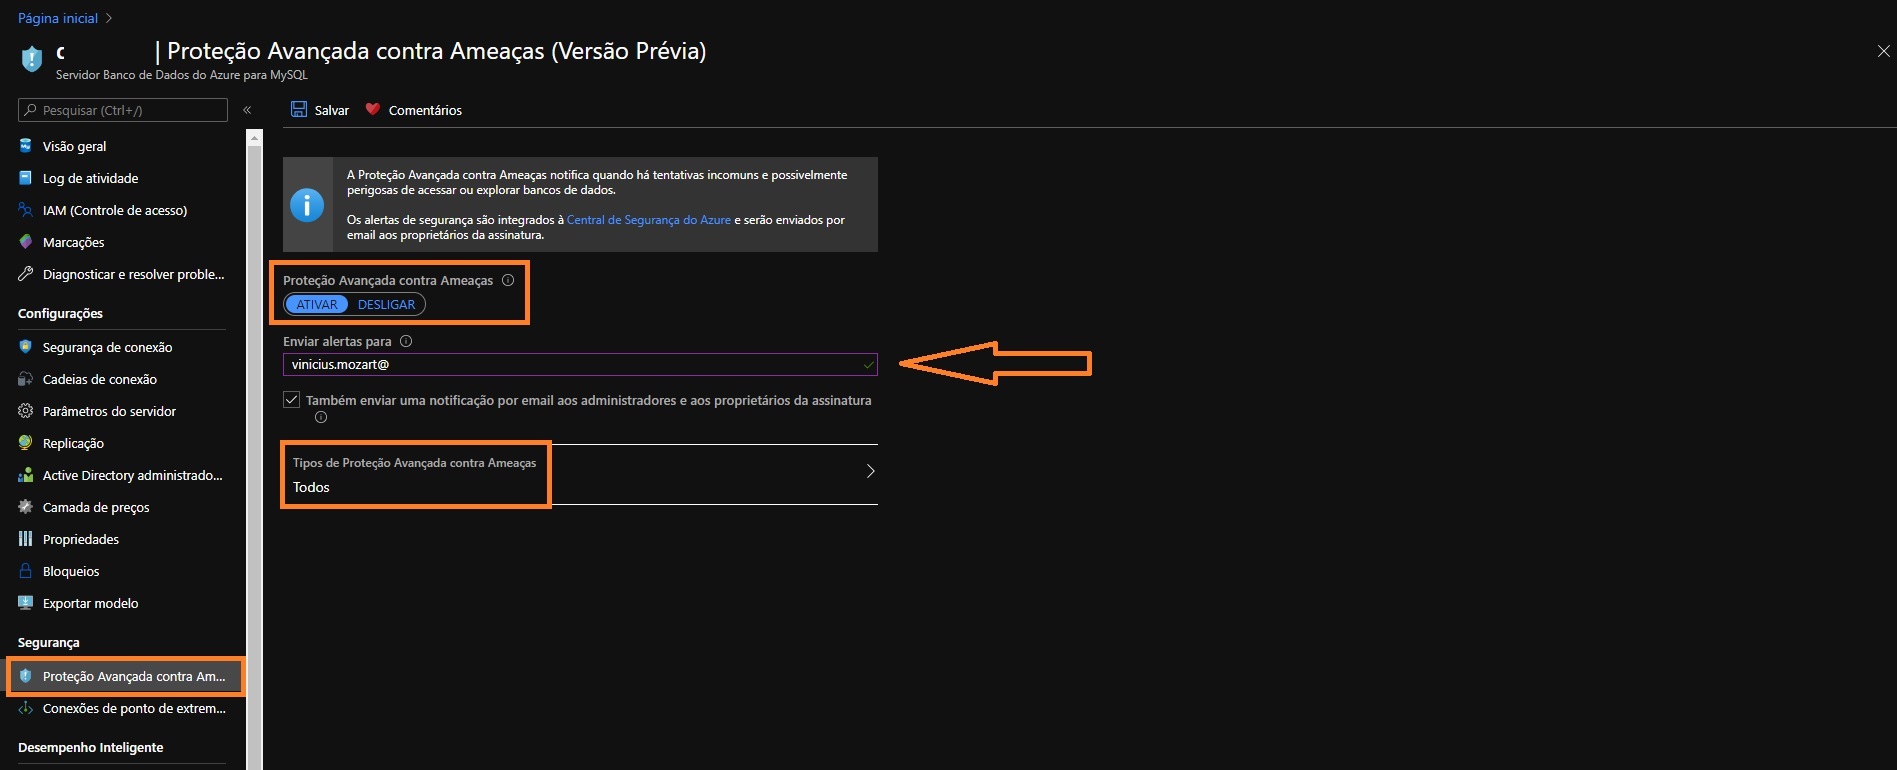Click the Comentários heart icon
The image size is (1897, 770).
[x=373, y=109]
